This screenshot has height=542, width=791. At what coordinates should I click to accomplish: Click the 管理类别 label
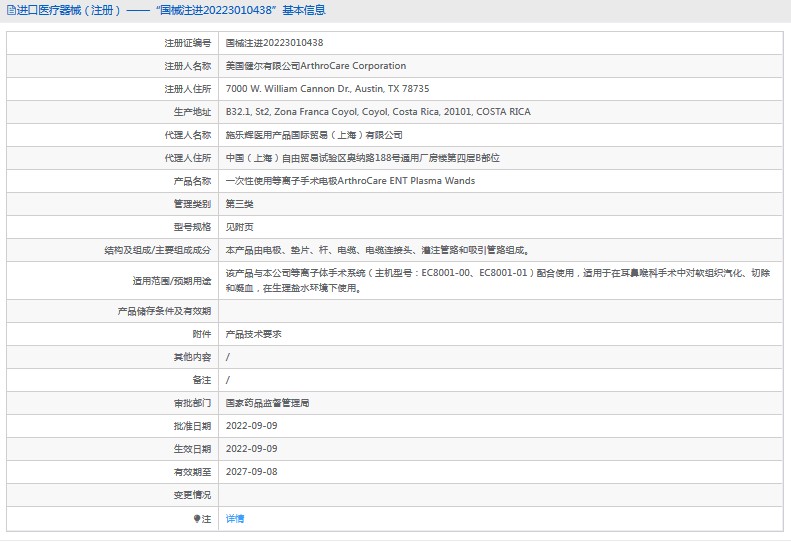coord(192,204)
